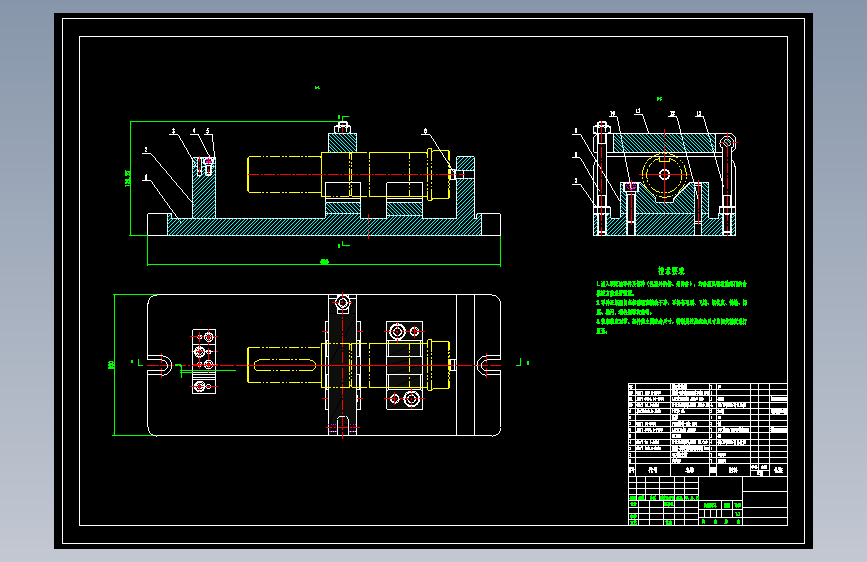This screenshot has width=867, height=562.
Task: Select balloon number 3 on front section view
Action: click(x=173, y=132)
